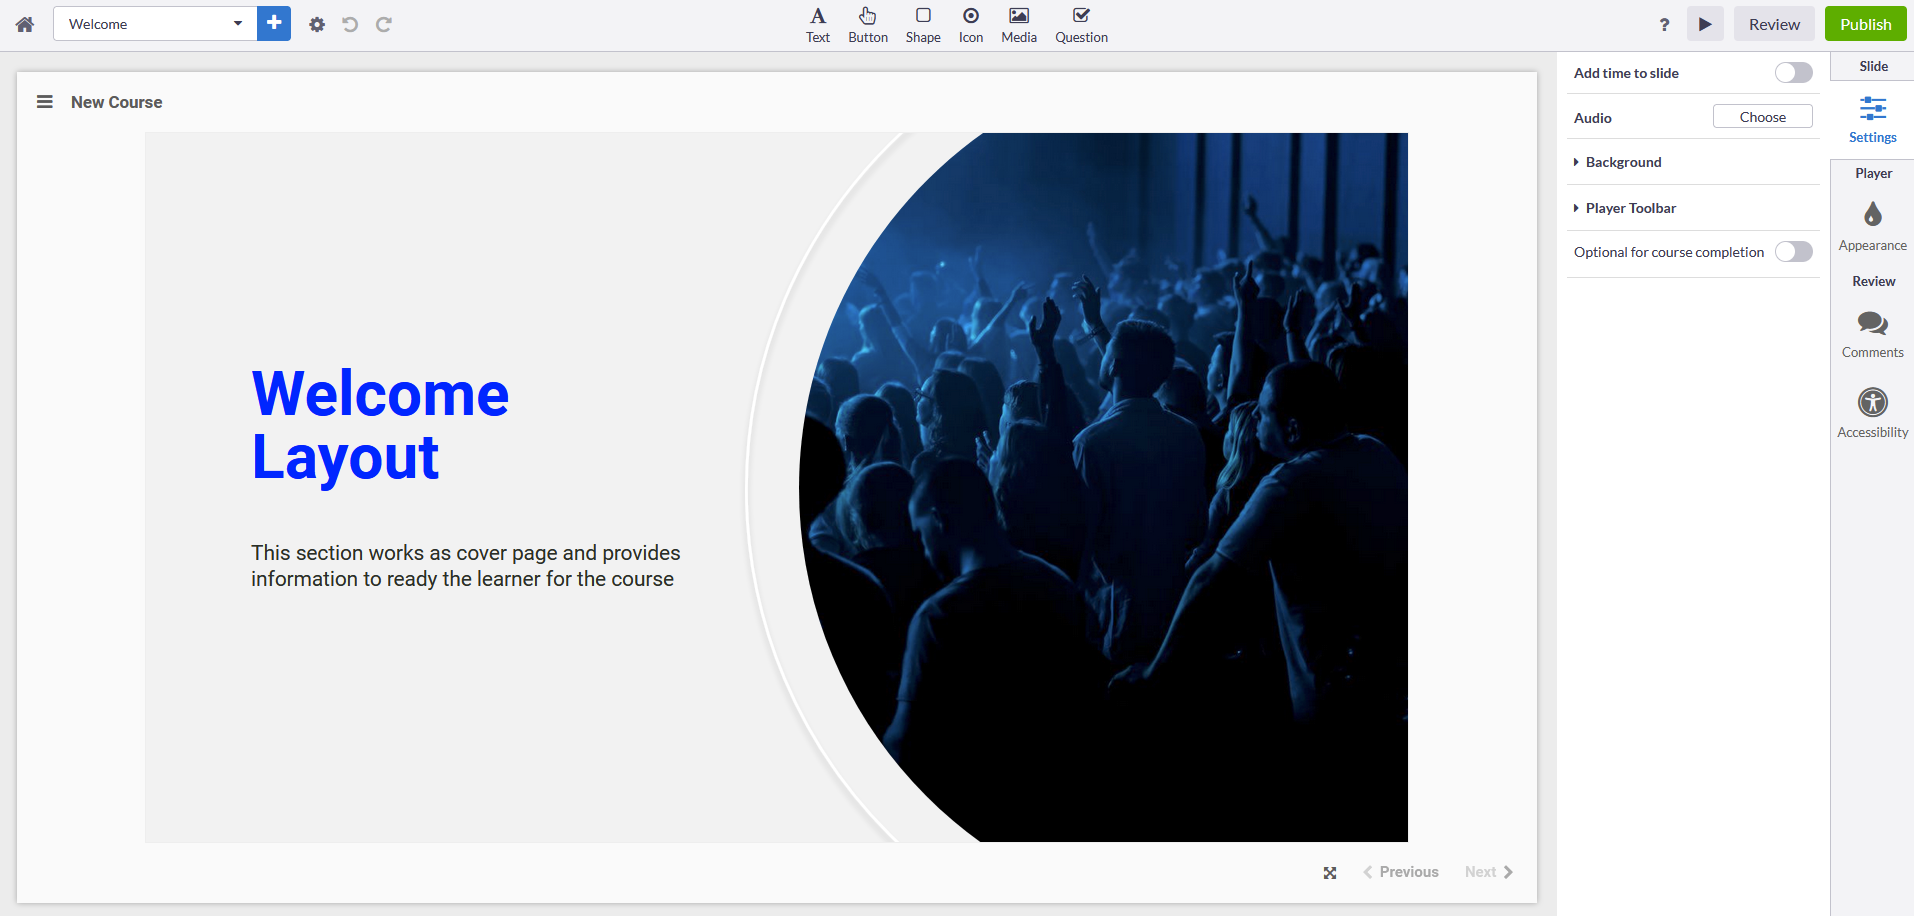
Task: Go to the Next slide
Action: pos(1489,872)
